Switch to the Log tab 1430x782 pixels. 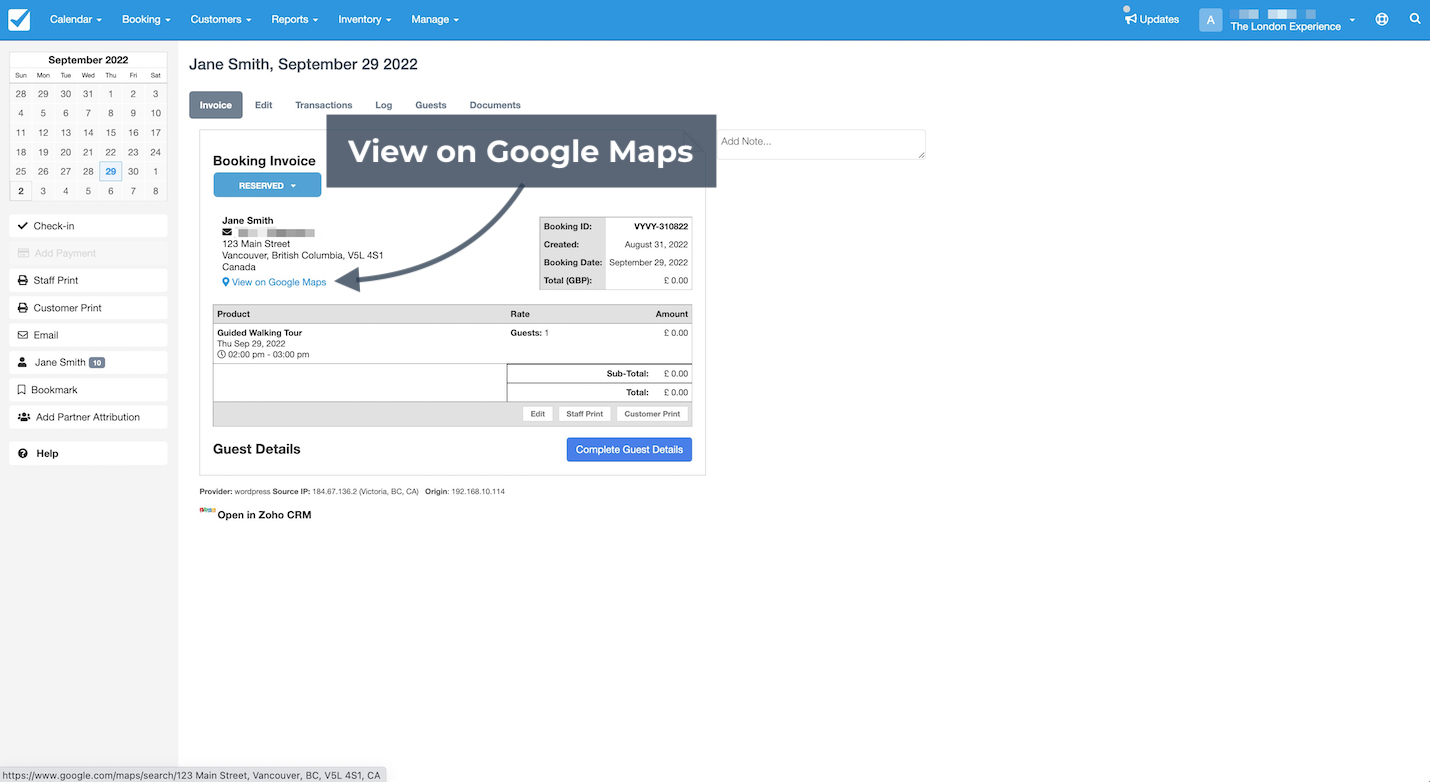click(x=384, y=105)
